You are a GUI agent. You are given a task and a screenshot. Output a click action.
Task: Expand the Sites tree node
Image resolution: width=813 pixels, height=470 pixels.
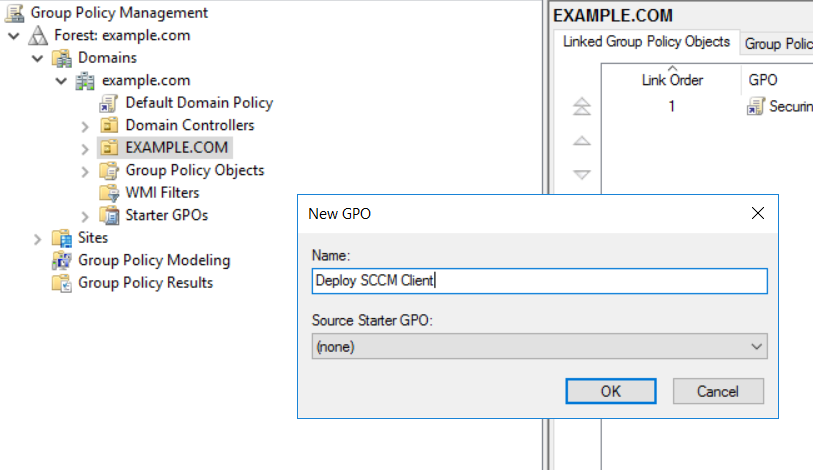tap(37, 238)
